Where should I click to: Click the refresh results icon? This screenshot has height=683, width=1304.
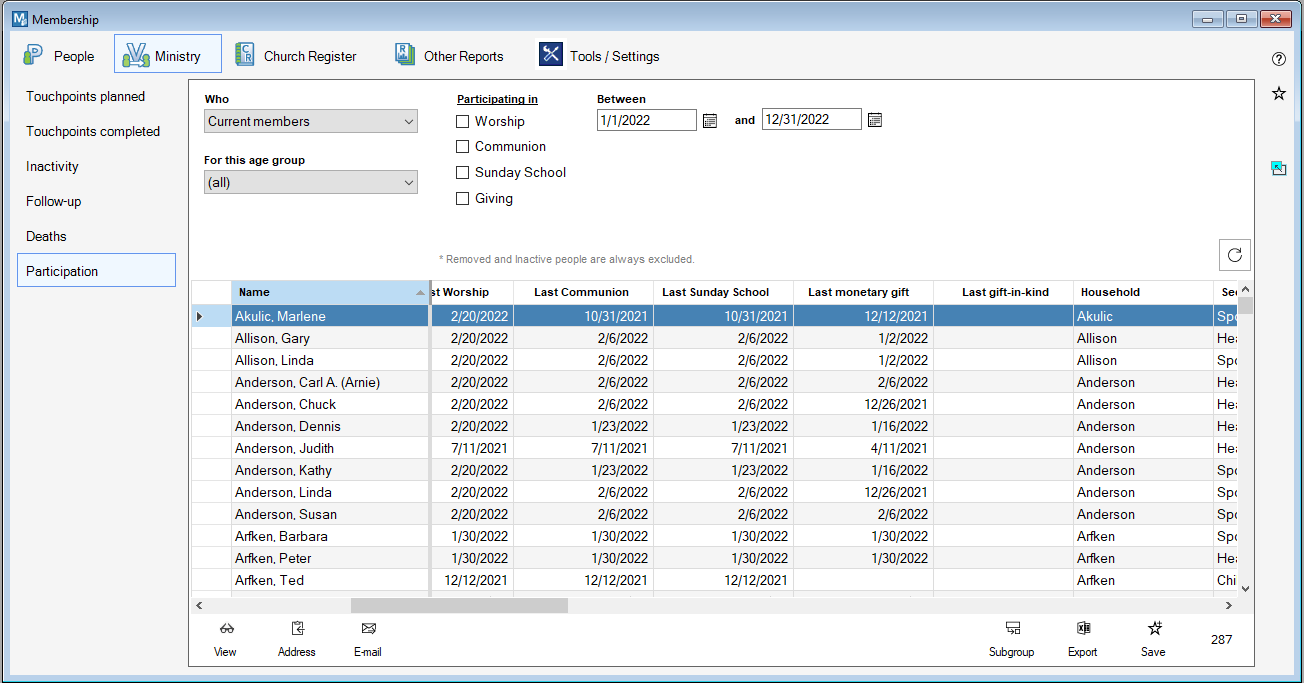click(1235, 255)
